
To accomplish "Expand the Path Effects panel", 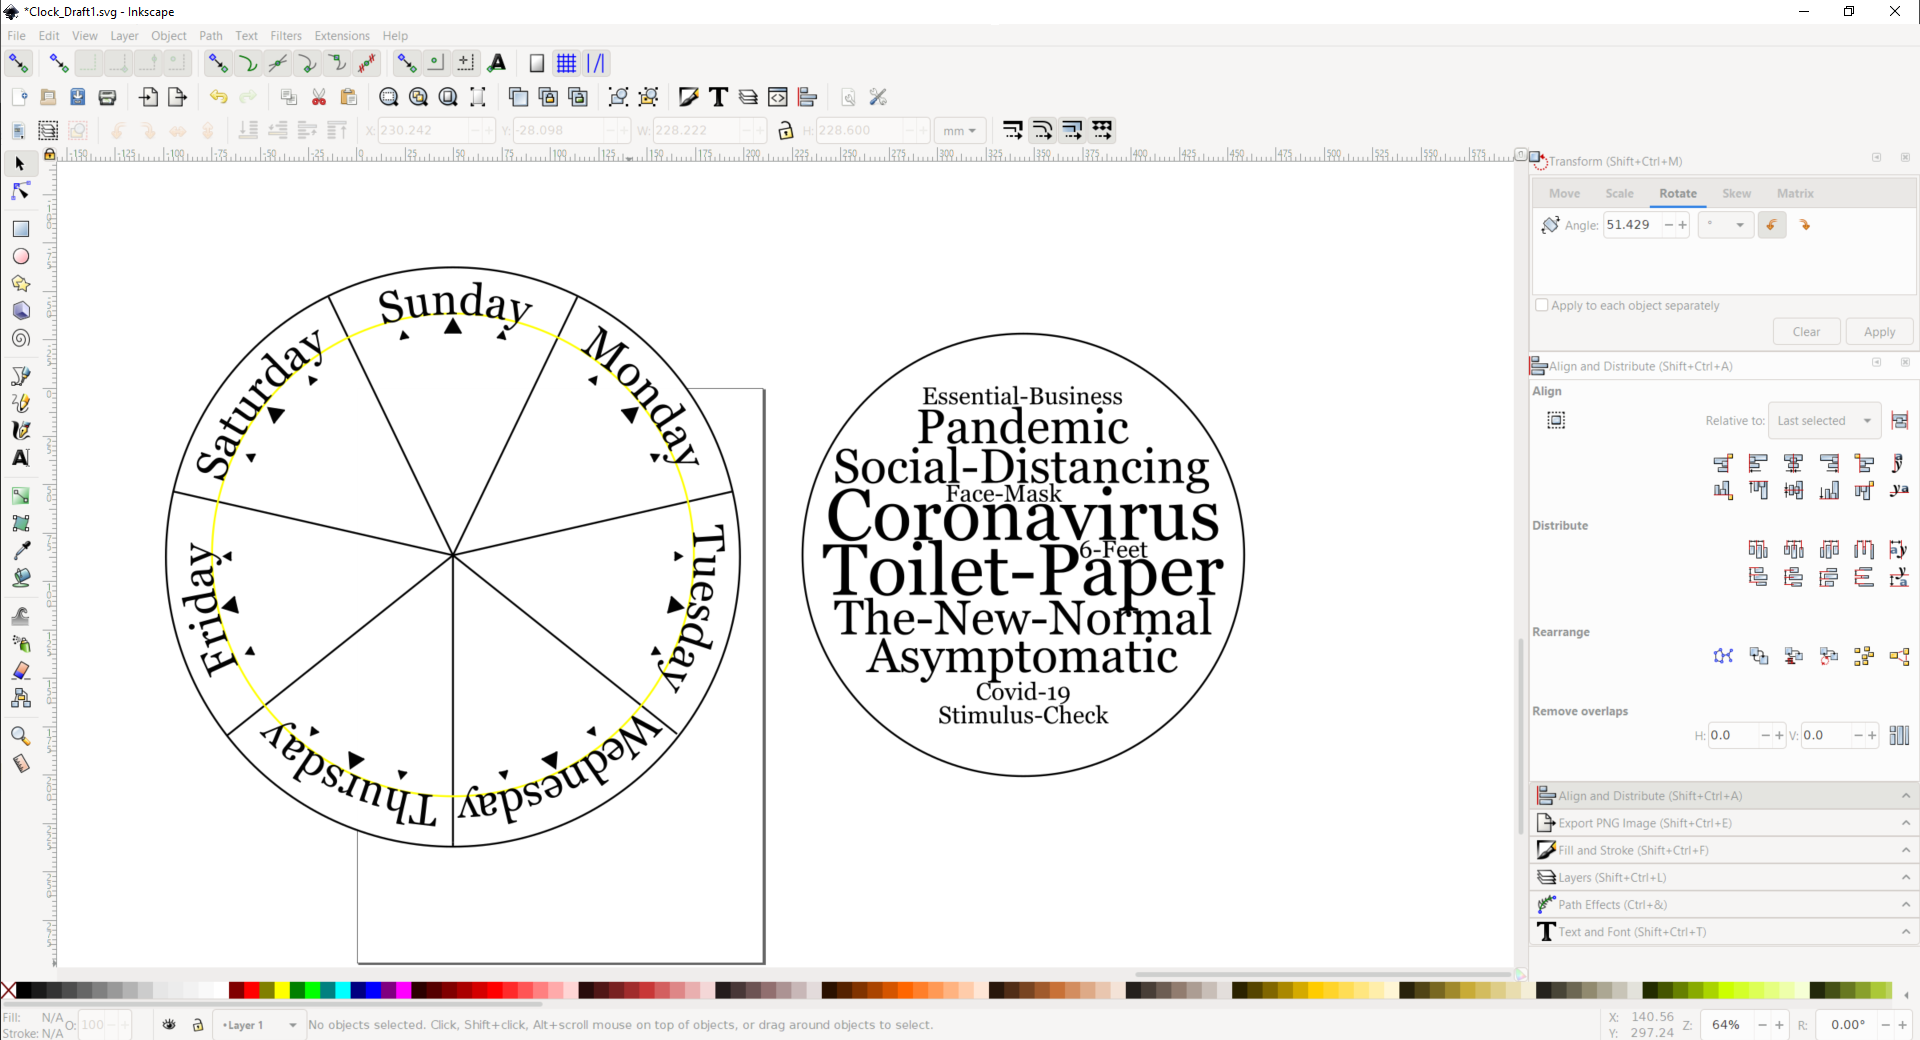I will pyautogui.click(x=1725, y=904).
